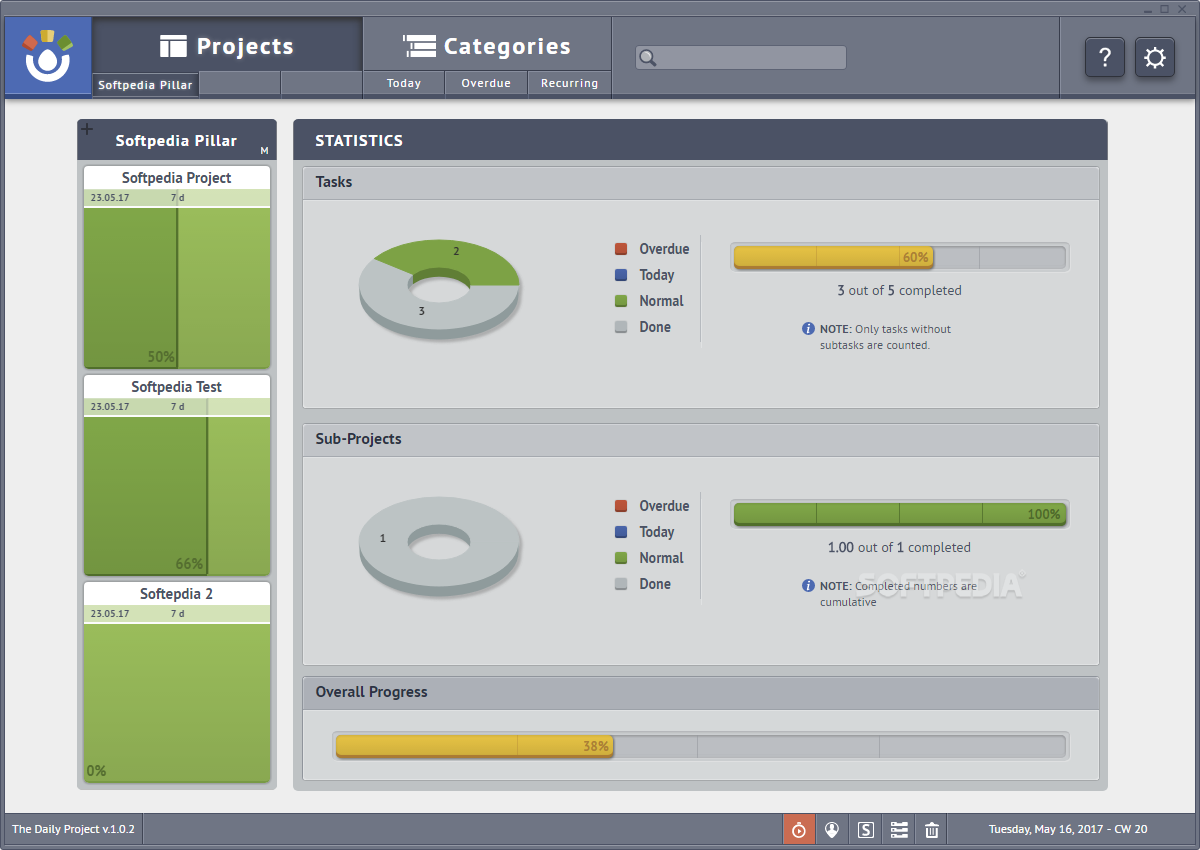Toggle the orange stopwatch timer icon
Image resolution: width=1200 pixels, height=850 pixels.
[798, 829]
